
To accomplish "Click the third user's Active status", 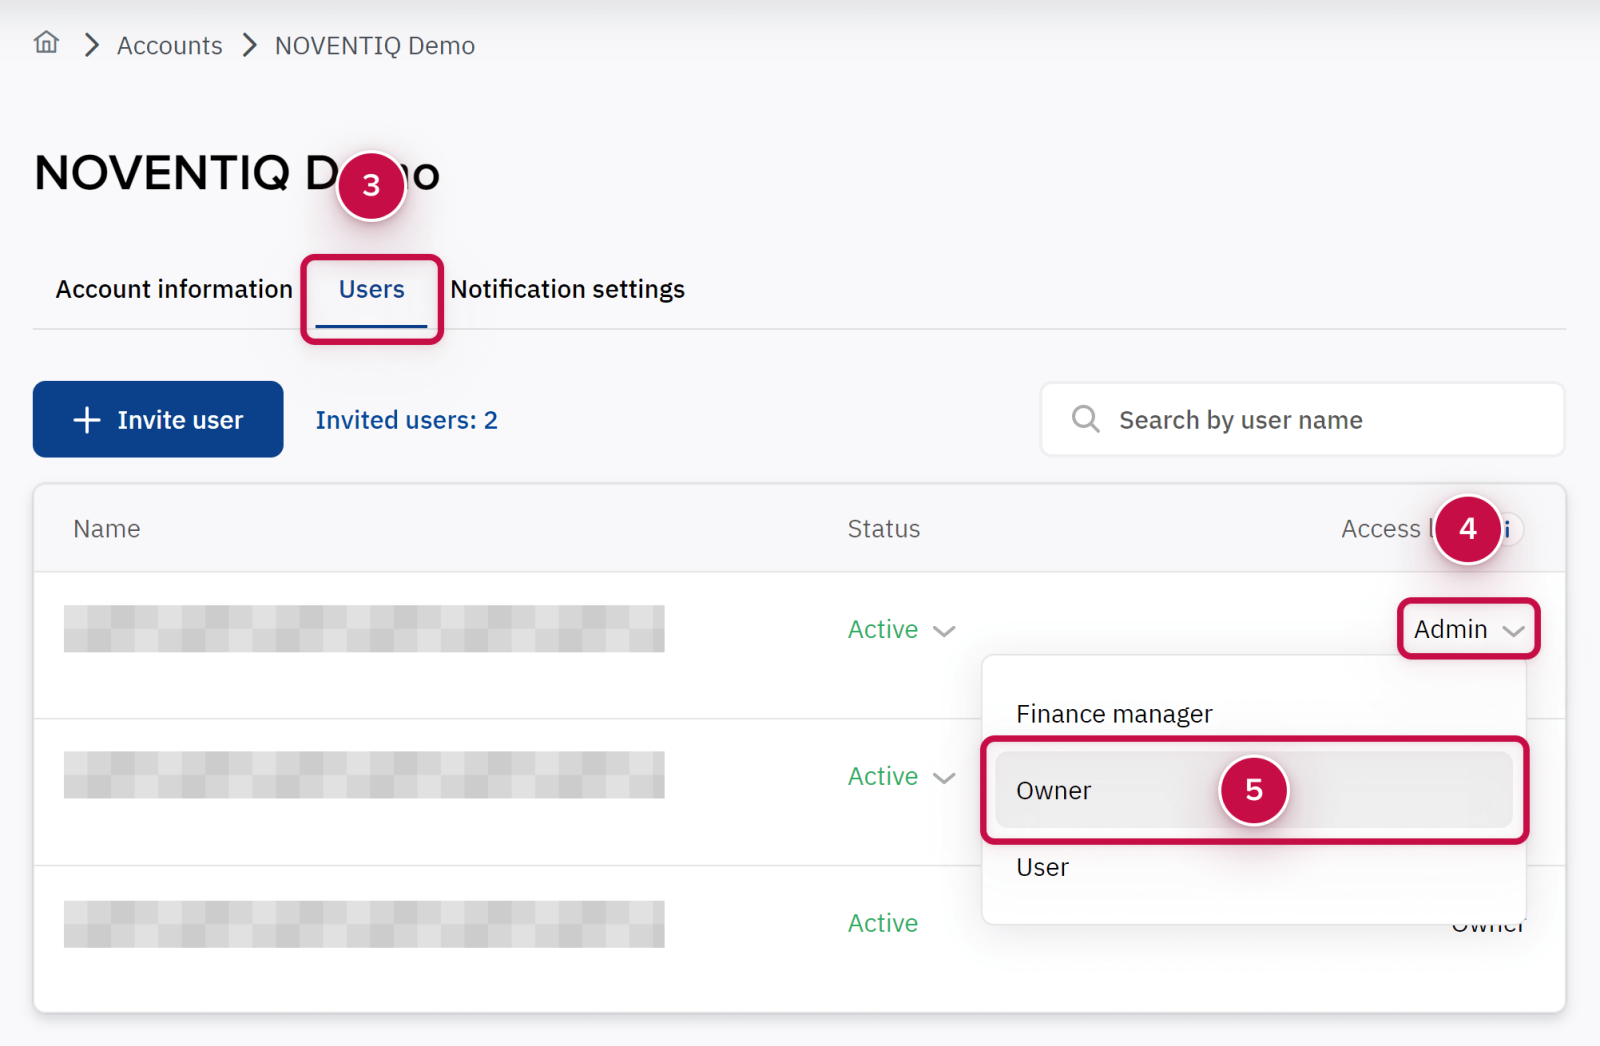I will pos(882,923).
